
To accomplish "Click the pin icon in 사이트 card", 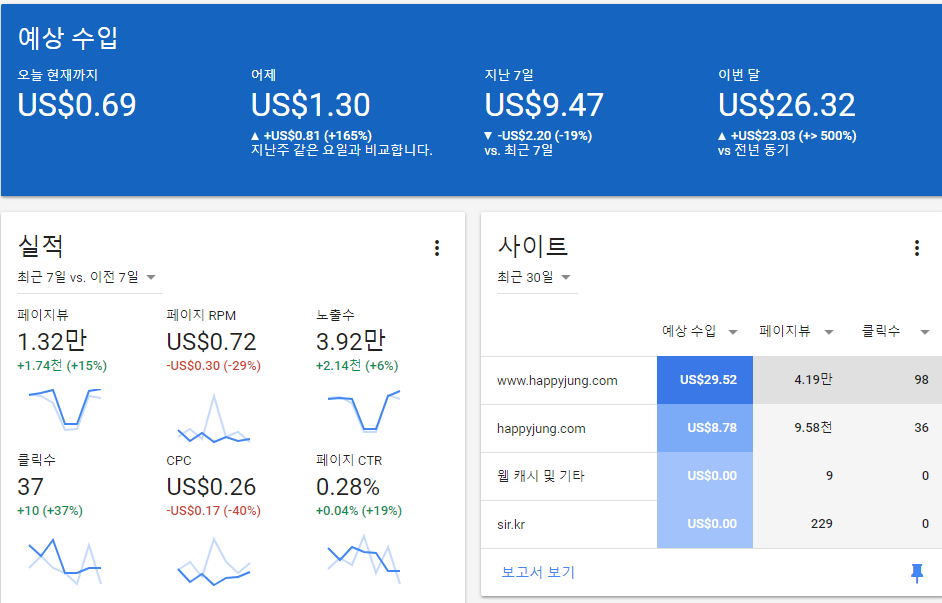I will [916, 572].
